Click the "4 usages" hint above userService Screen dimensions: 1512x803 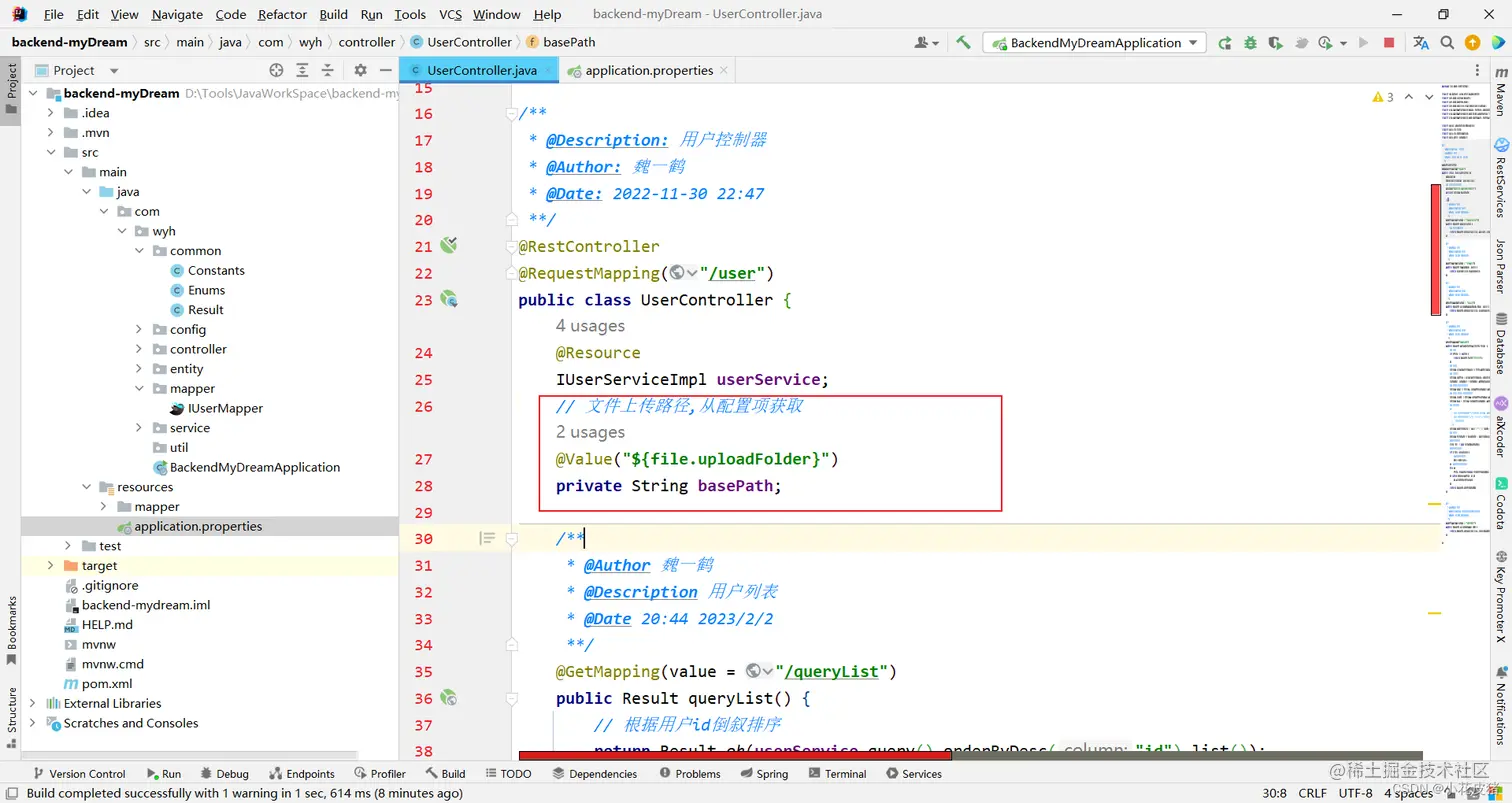[590, 326]
